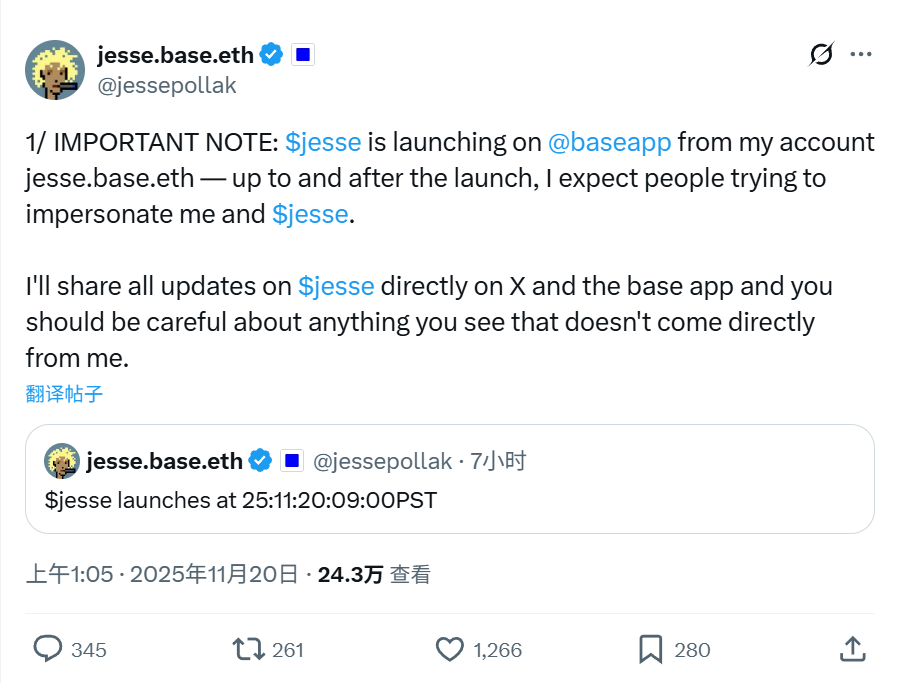Bookmark this post
Image resolution: width=897 pixels, height=683 pixels.
tap(651, 649)
